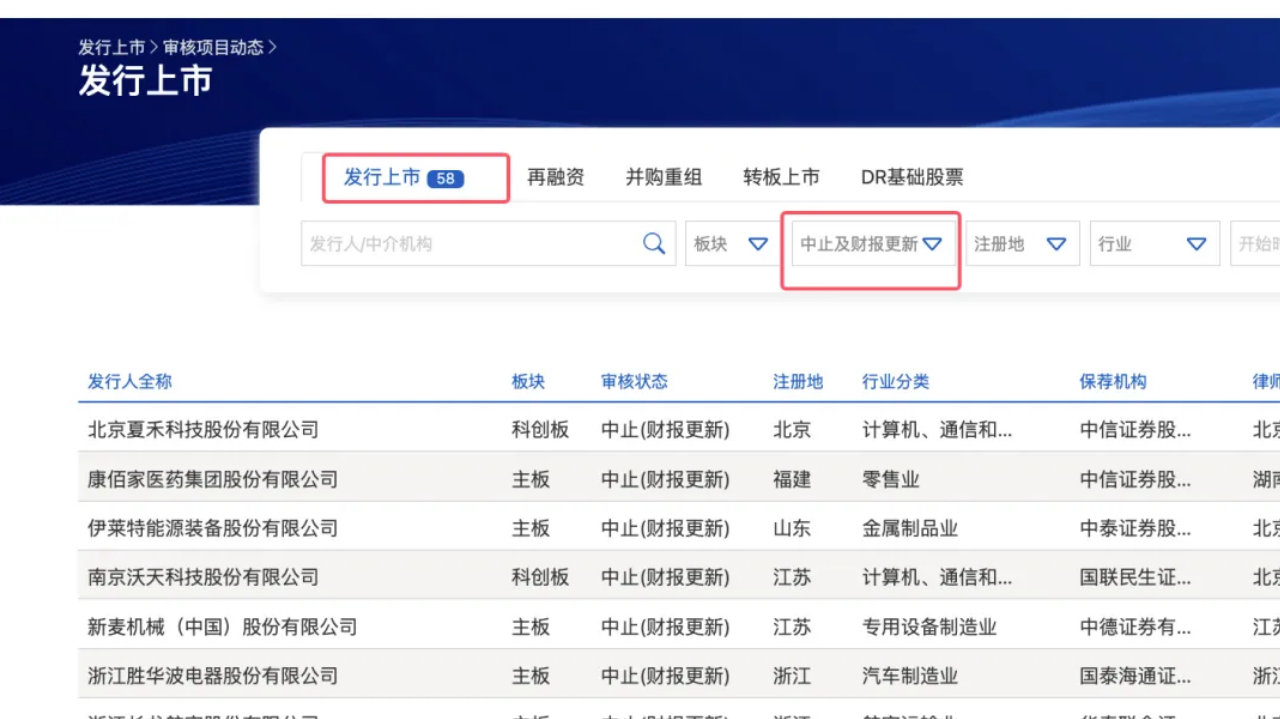Click the search magnifier icon

[654, 244]
